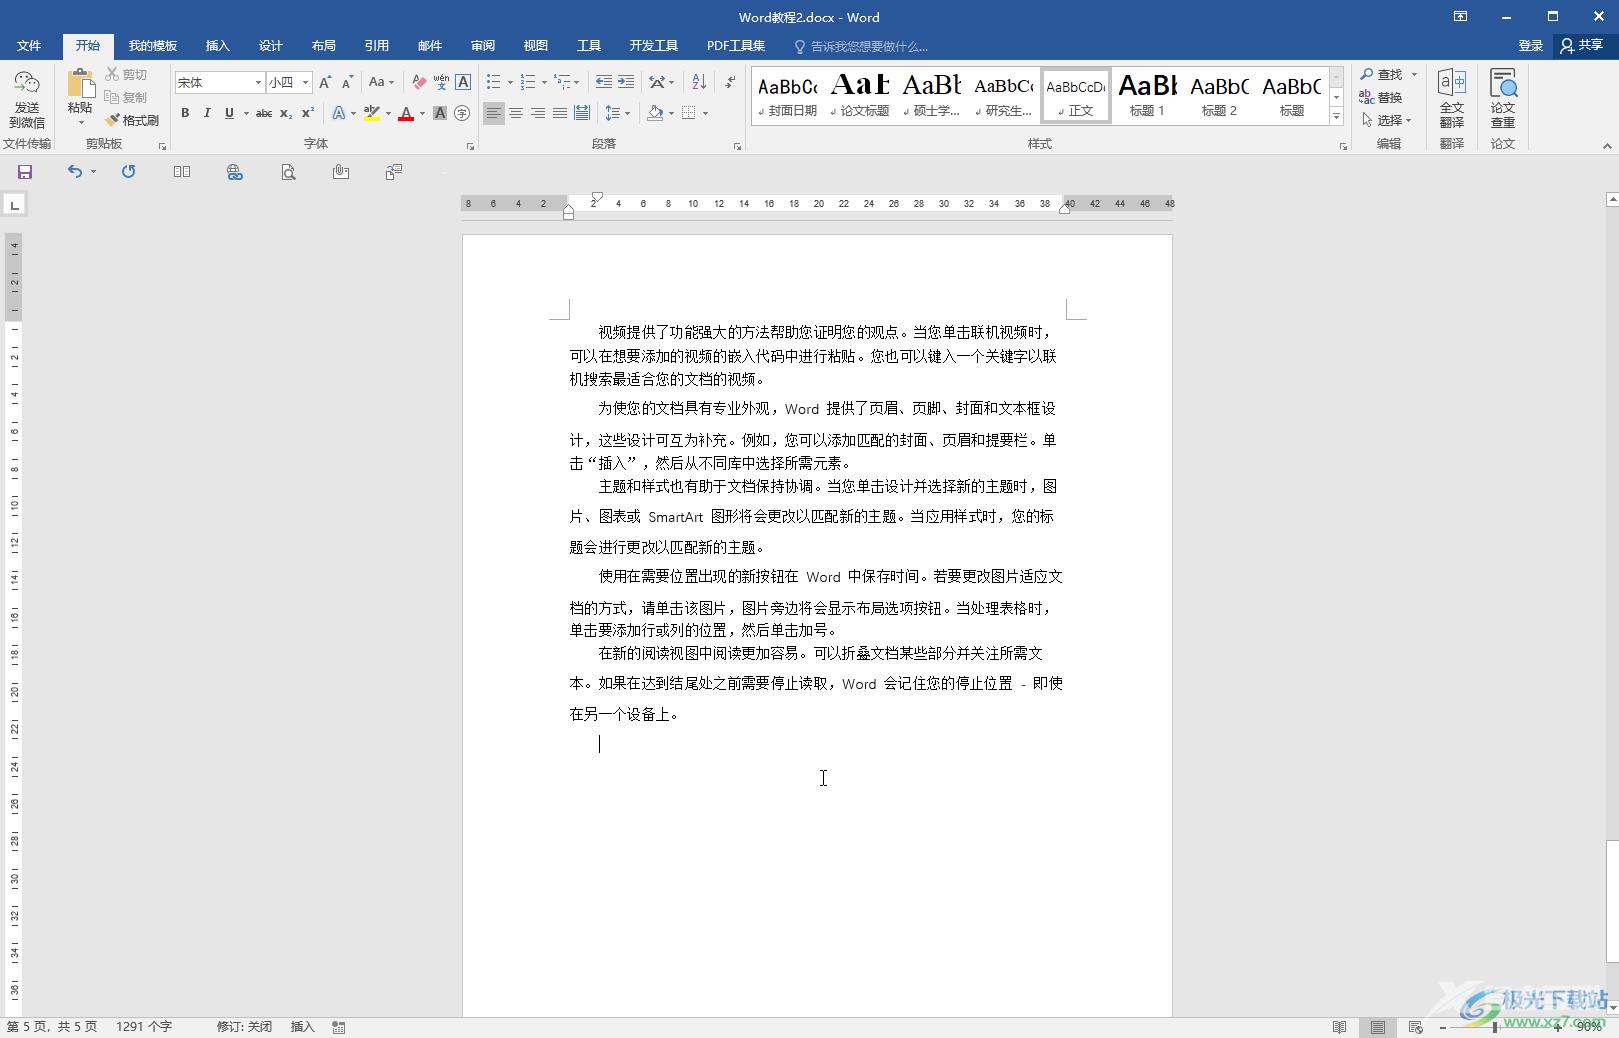
Task: Apply character shading icon
Action: coord(440,113)
